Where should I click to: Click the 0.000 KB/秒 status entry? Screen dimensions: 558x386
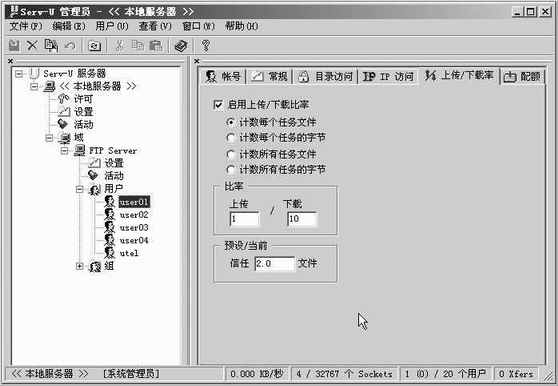pyautogui.click(x=257, y=374)
